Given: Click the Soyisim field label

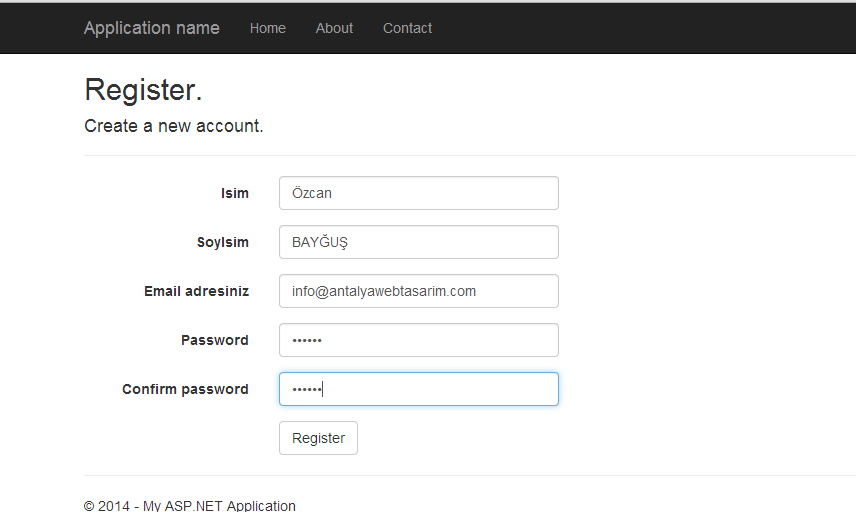Looking at the screenshot, I should click(222, 242).
